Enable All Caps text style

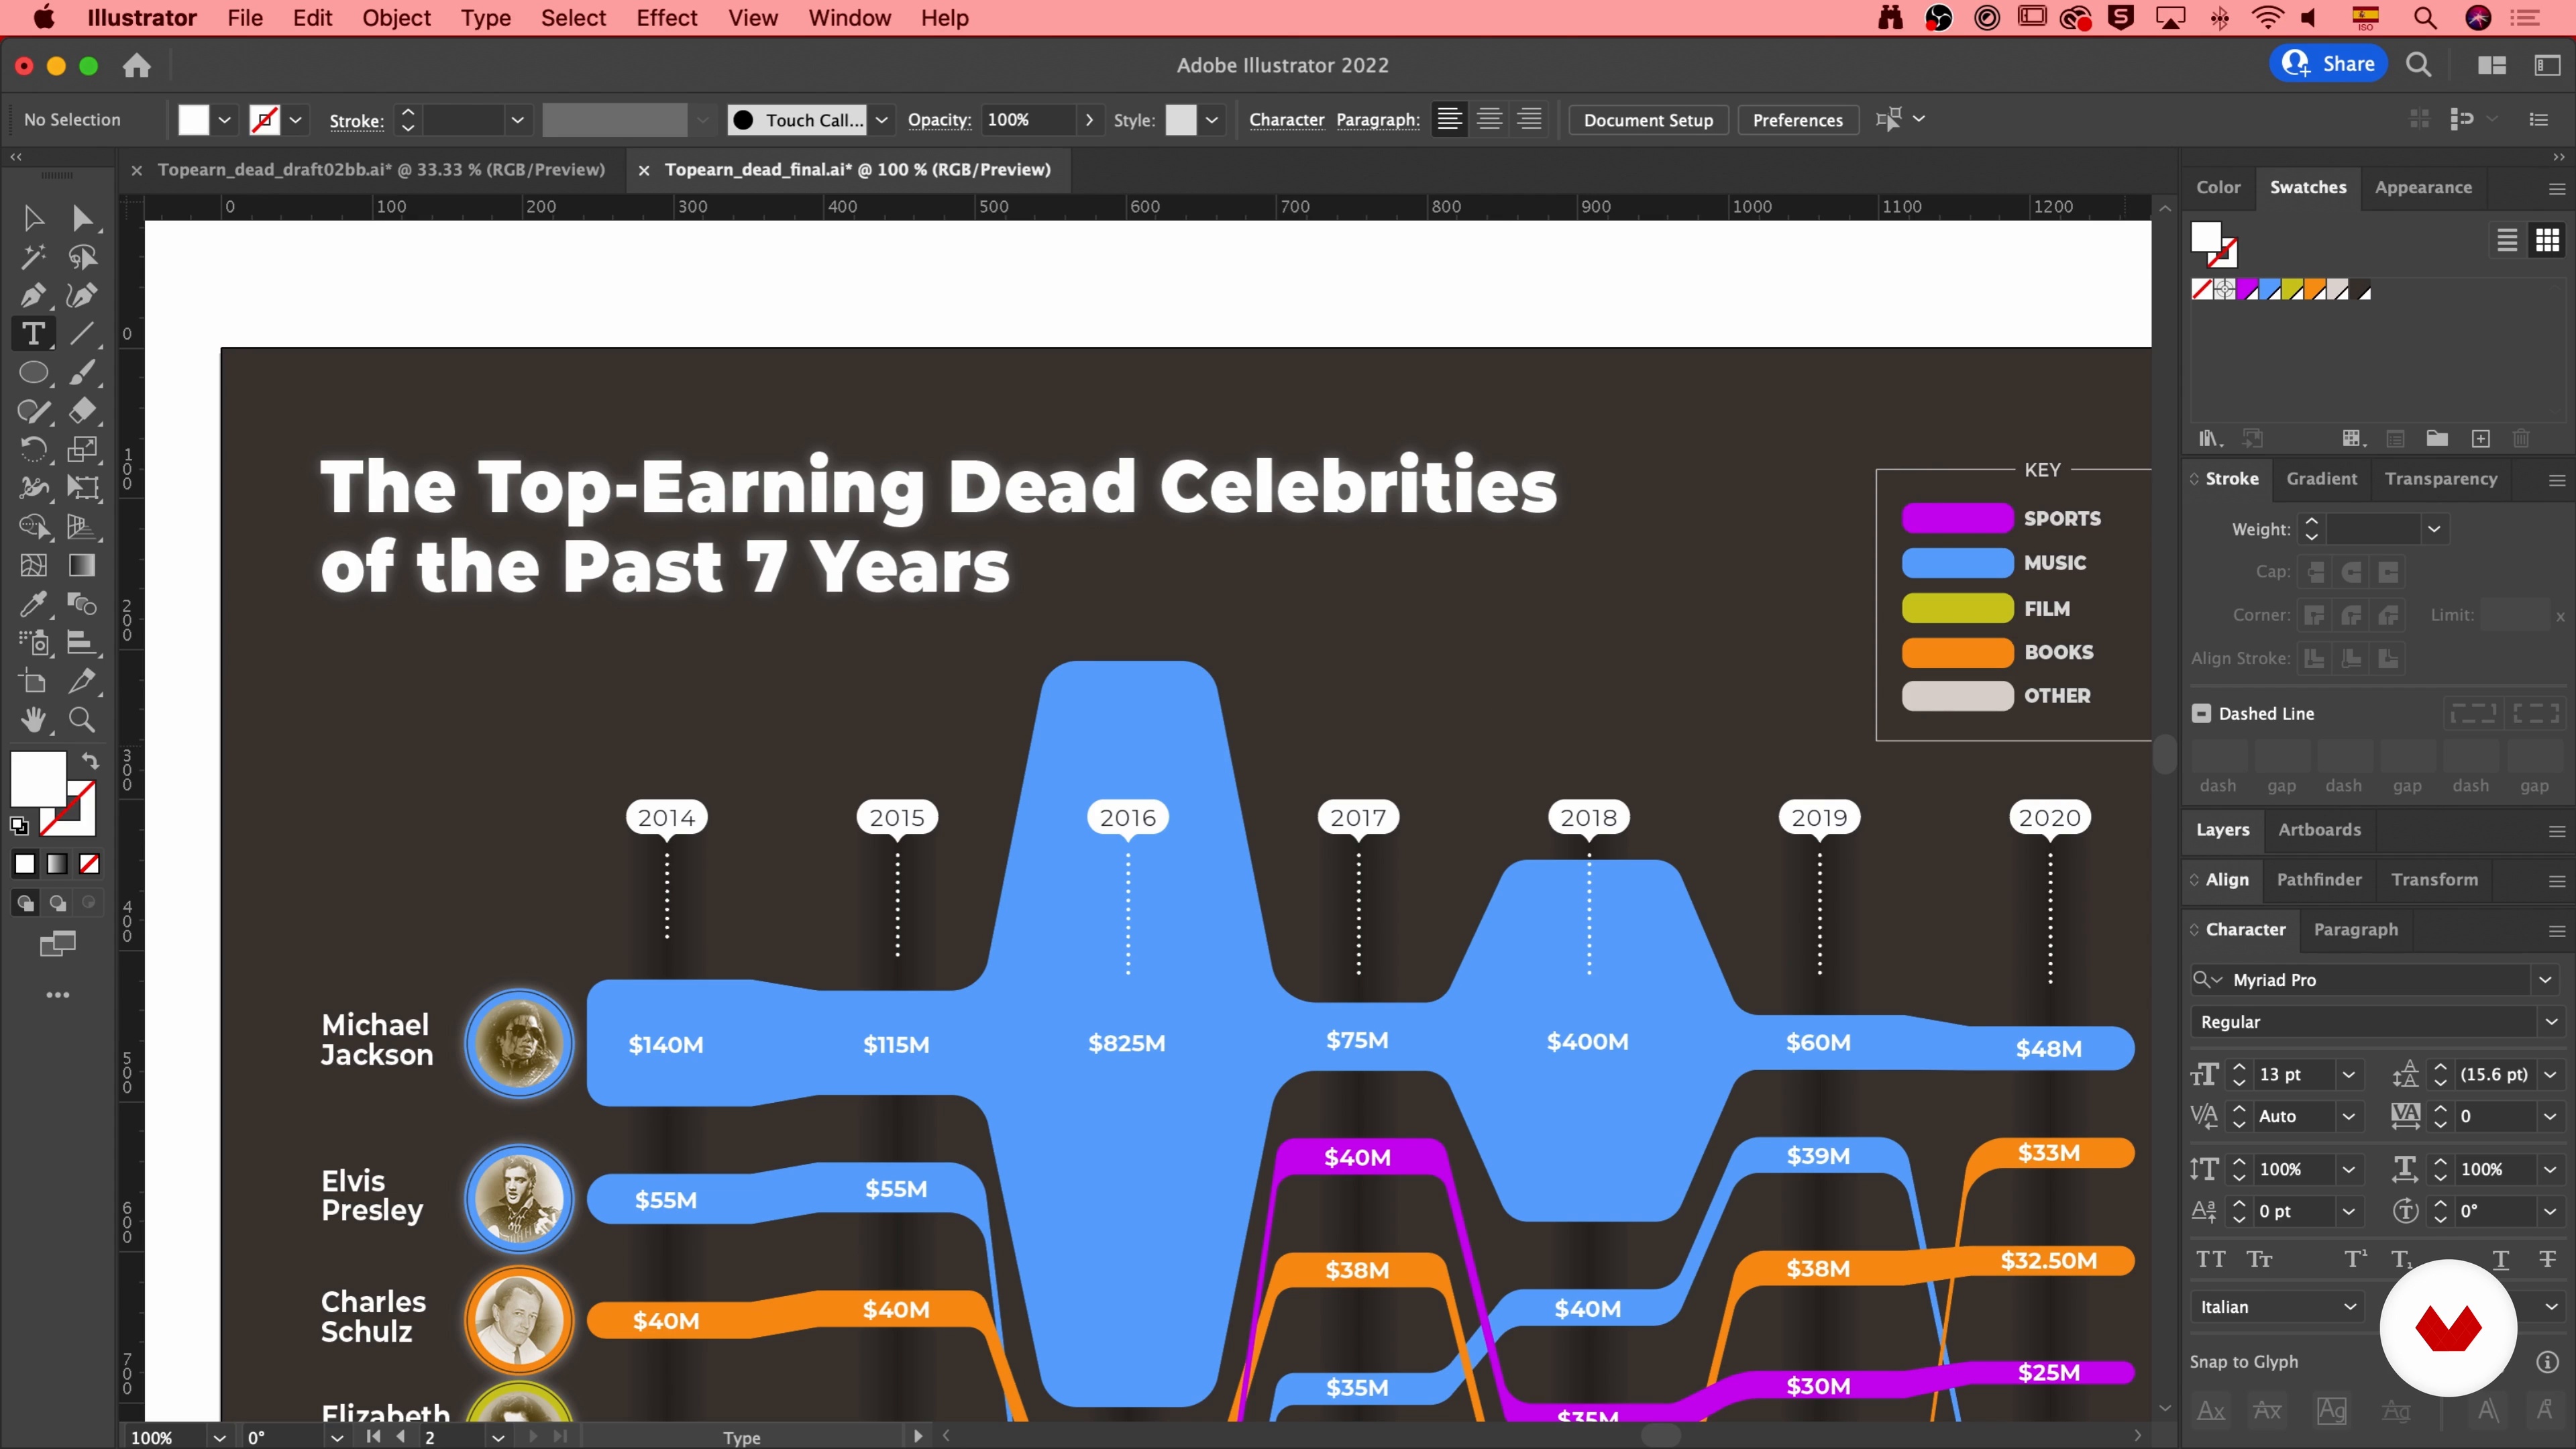2210,1259
